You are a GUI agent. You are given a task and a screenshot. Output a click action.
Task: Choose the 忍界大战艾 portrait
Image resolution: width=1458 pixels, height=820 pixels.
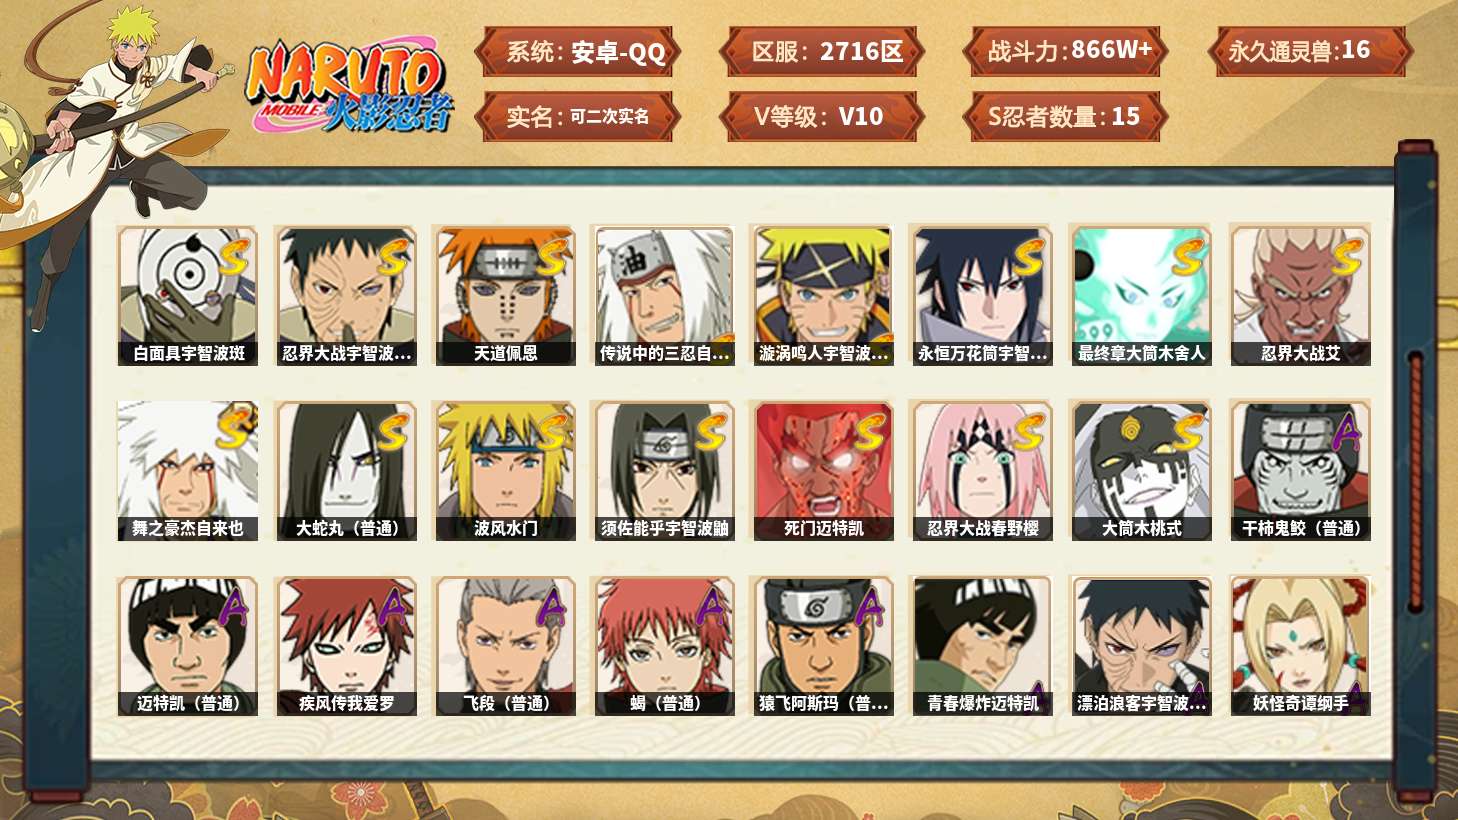click(1300, 295)
